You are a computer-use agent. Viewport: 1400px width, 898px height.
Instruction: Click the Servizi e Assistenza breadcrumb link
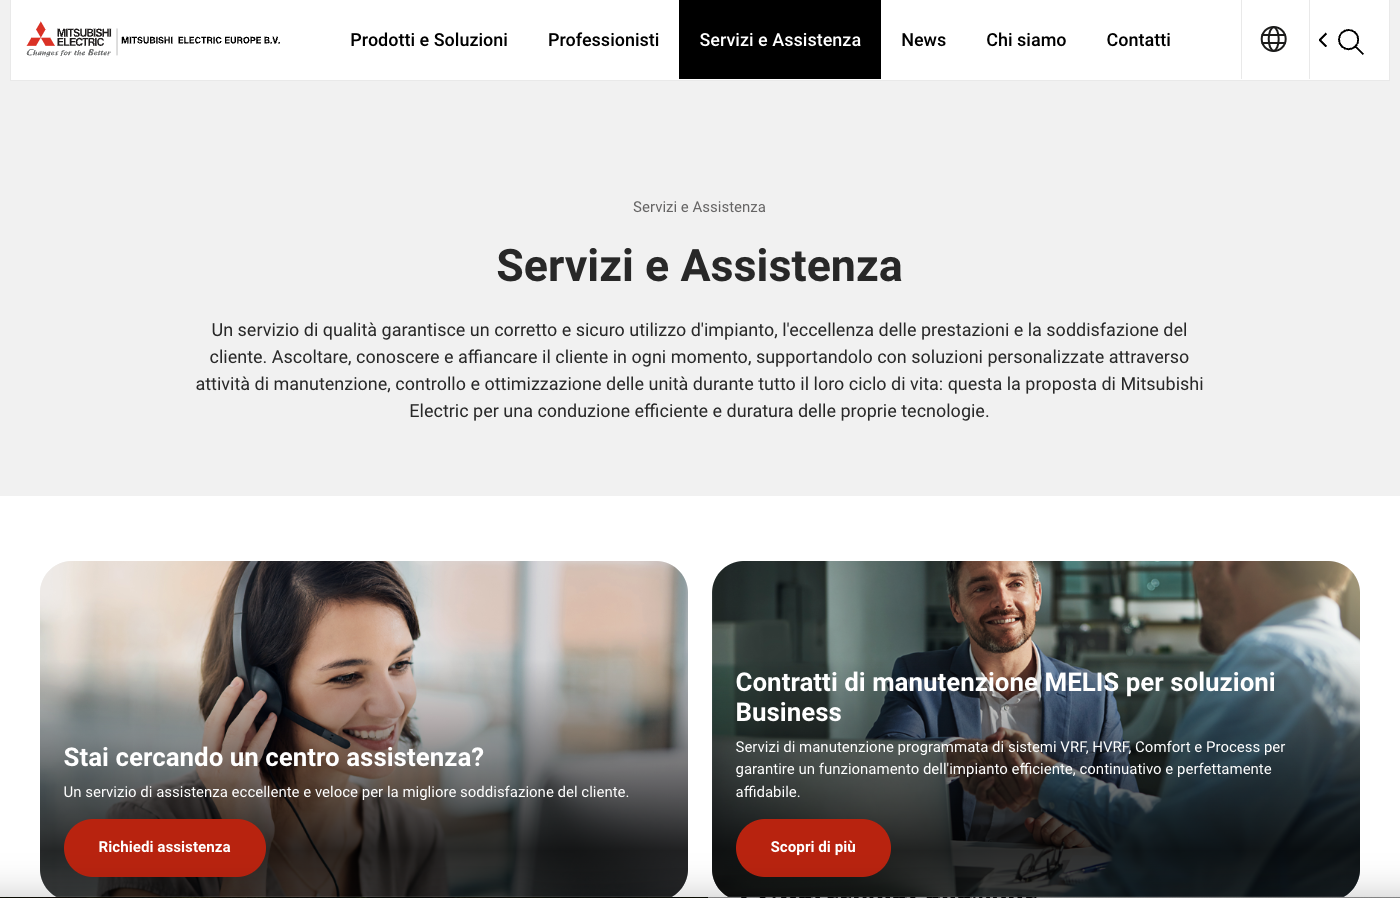[699, 207]
